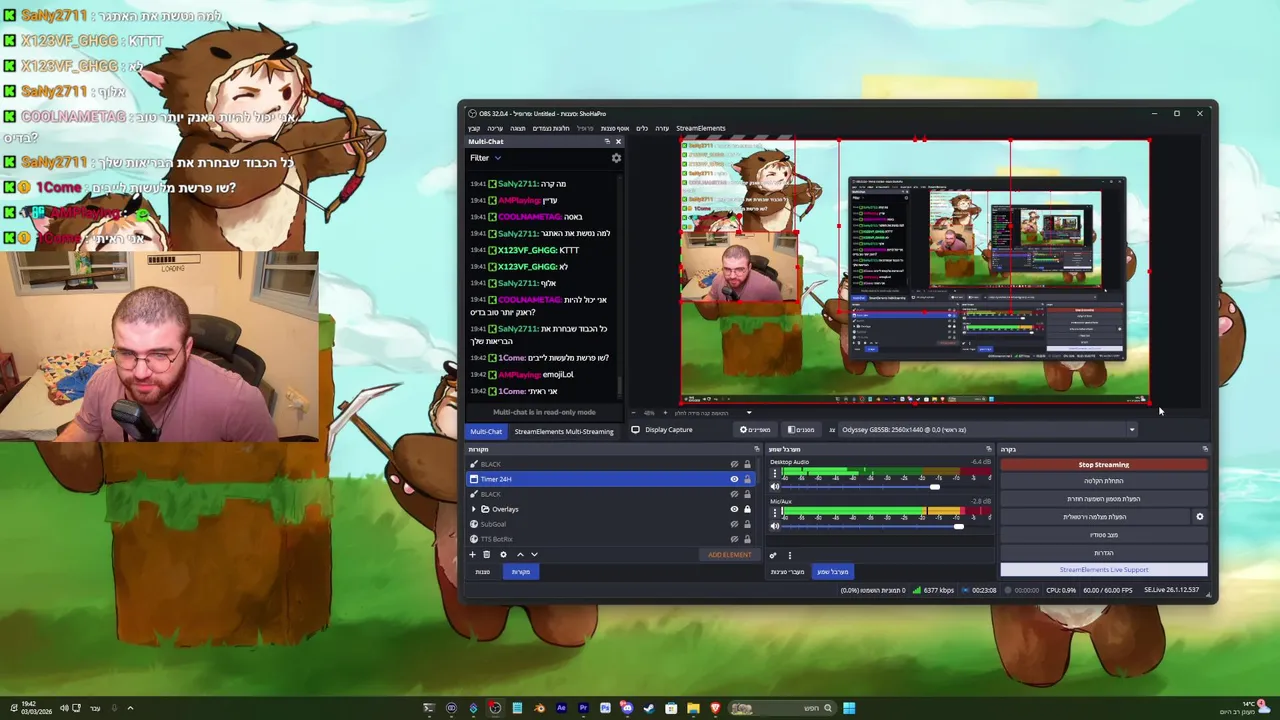Screen dimensions: 1280x720
Task: Open Blender from the taskbar
Action: pyautogui.click(x=539, y=708)
